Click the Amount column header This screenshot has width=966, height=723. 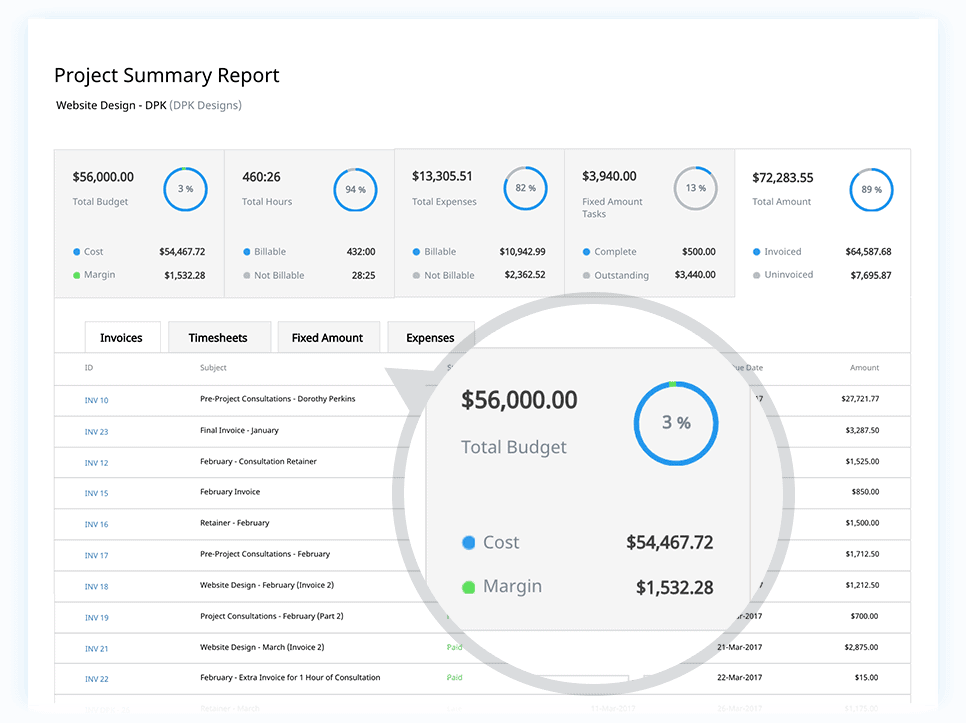865,368
